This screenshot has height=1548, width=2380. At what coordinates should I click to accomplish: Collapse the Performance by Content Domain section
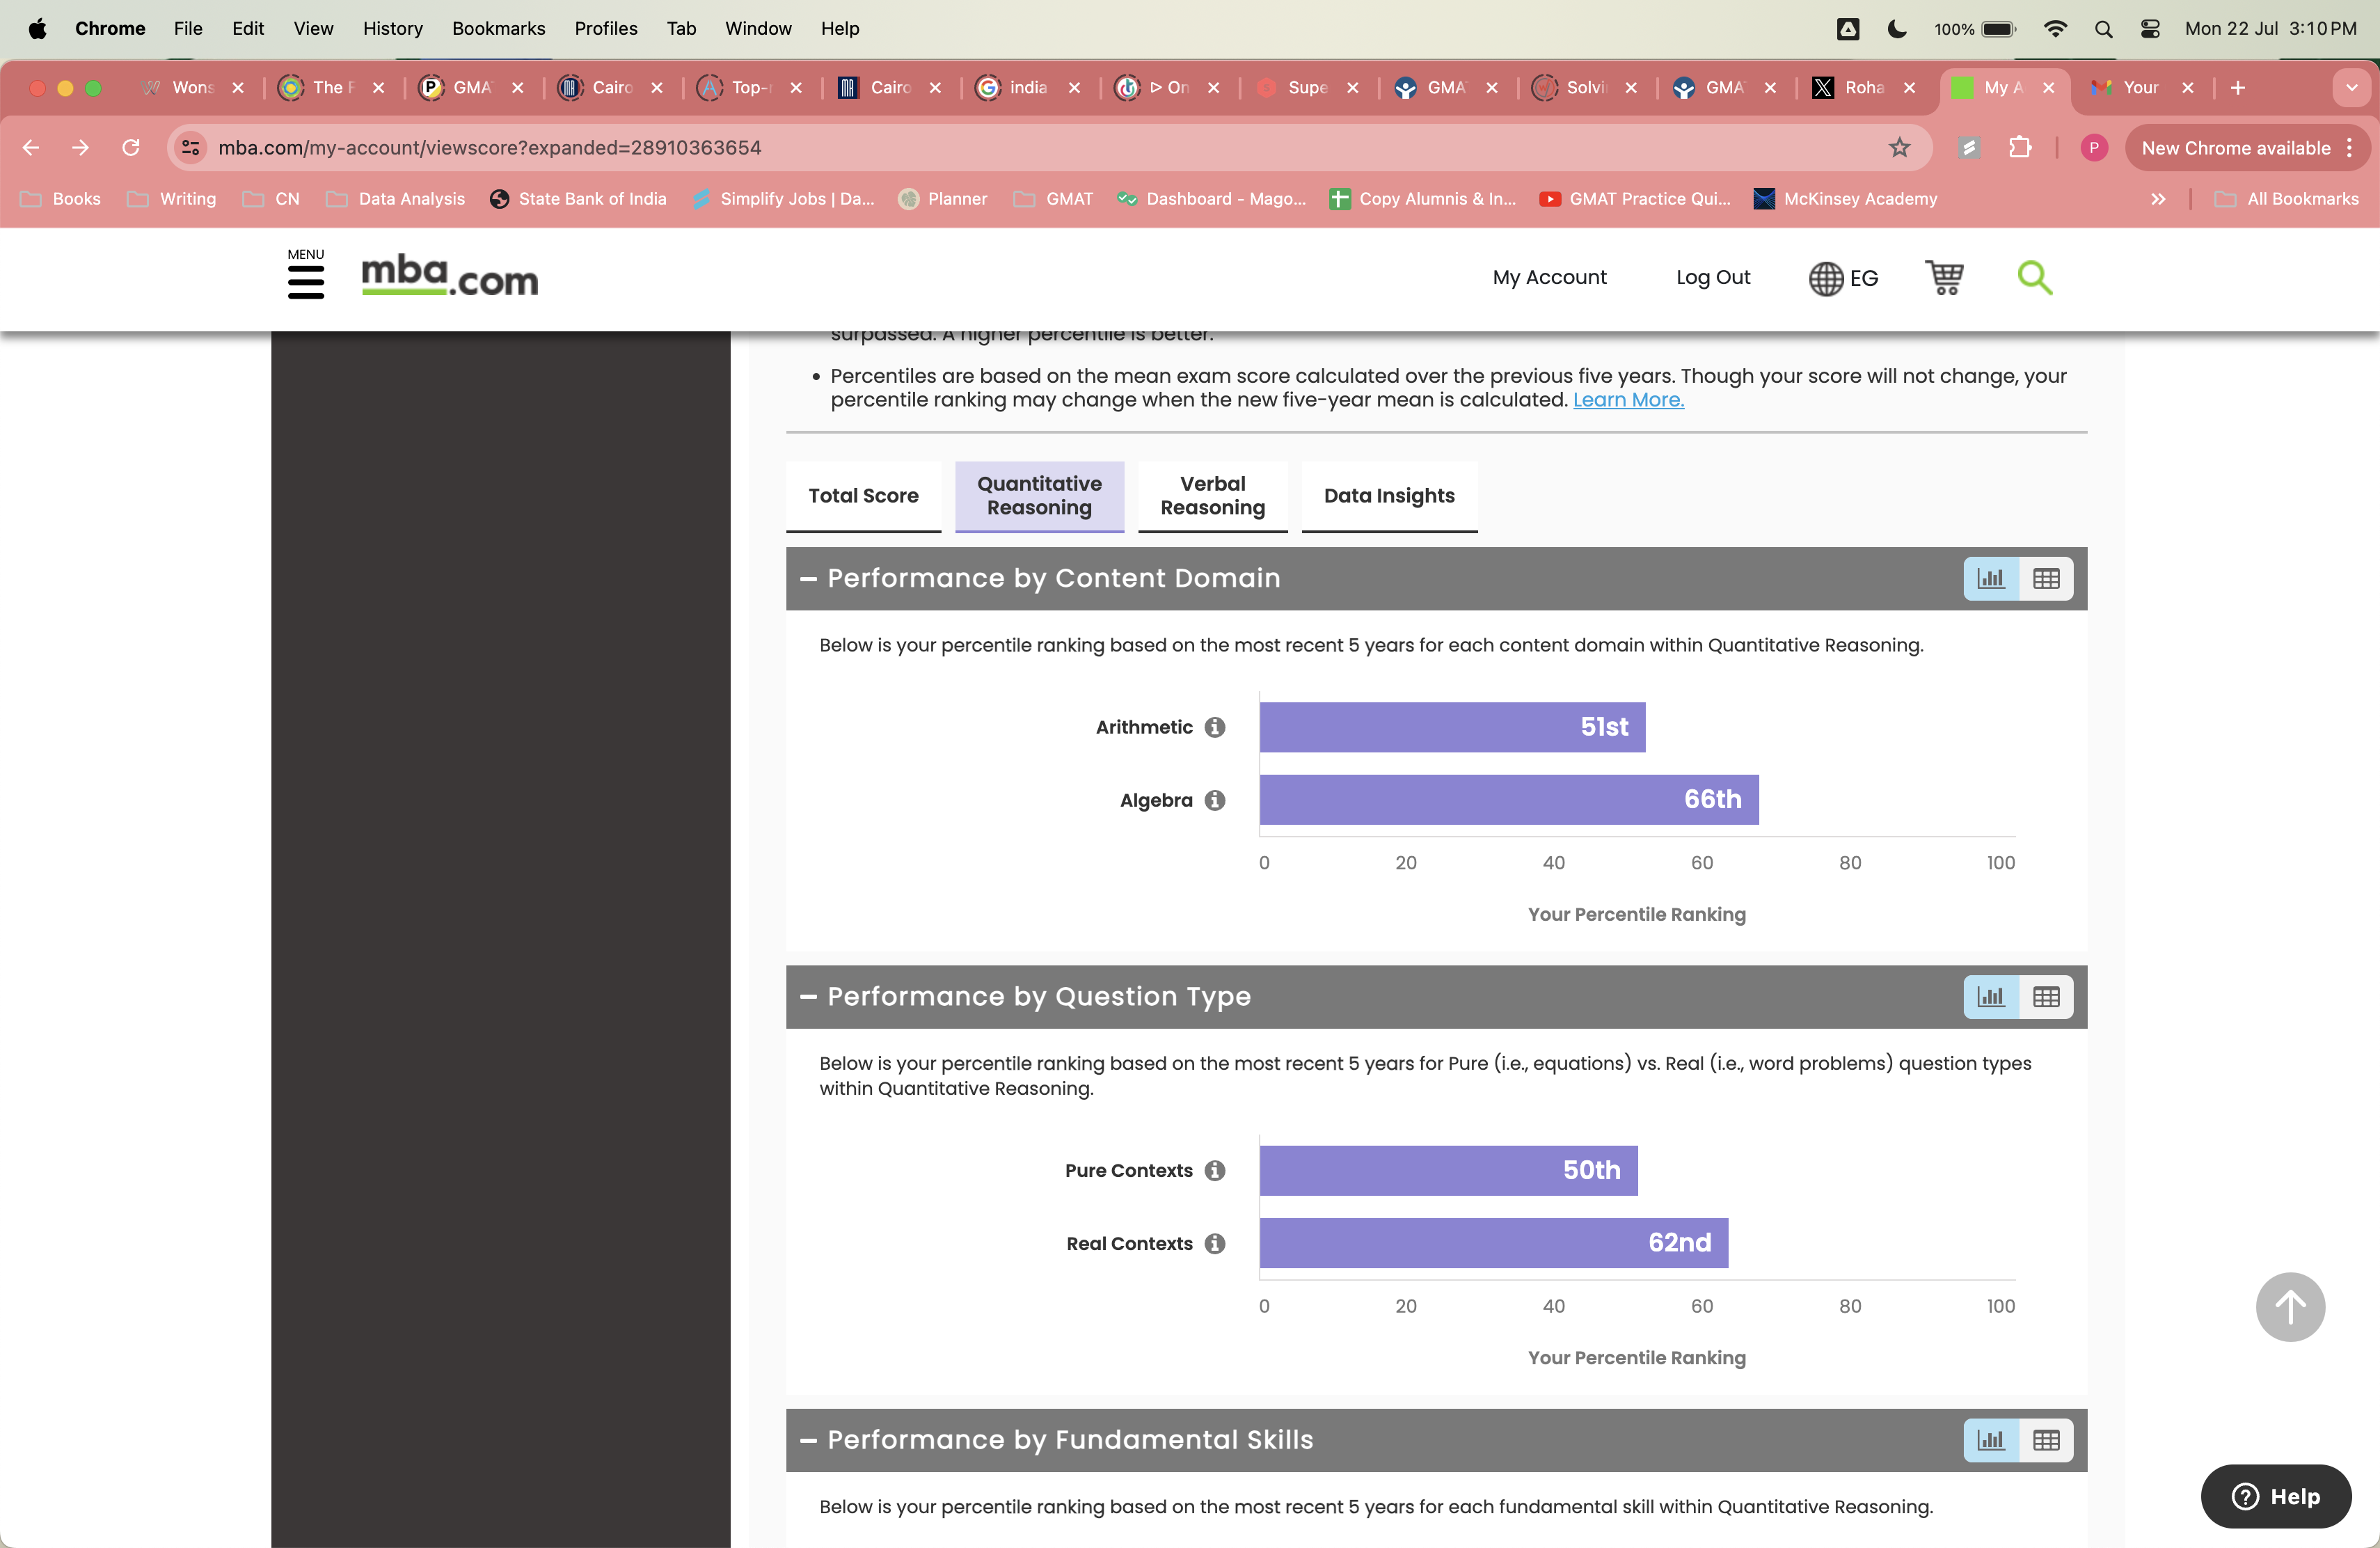pyautogui.click(x=808, y=578)
